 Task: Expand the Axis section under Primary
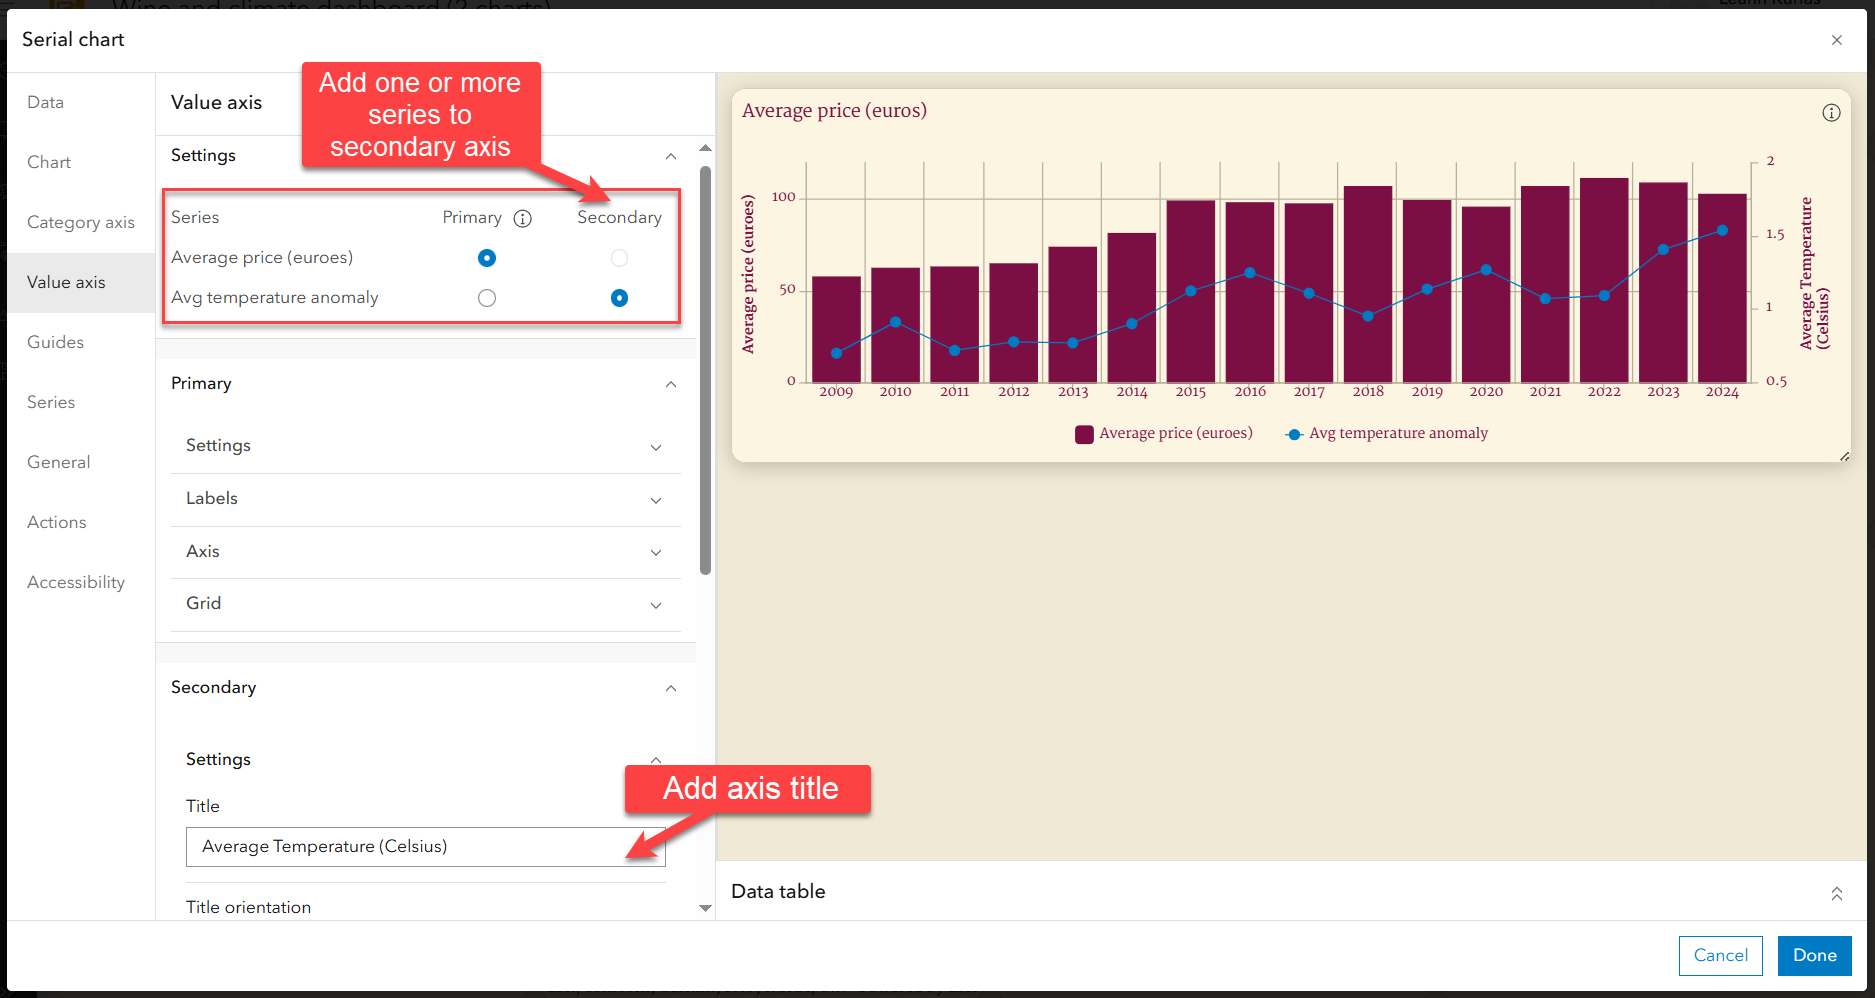656,552
